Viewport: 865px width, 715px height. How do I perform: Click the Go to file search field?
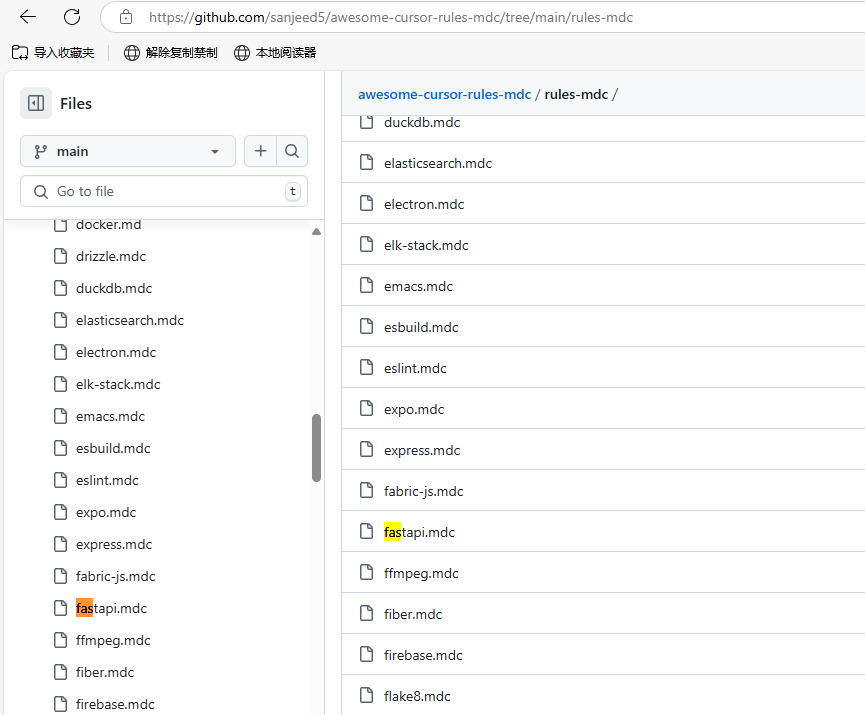pos(164,191)
